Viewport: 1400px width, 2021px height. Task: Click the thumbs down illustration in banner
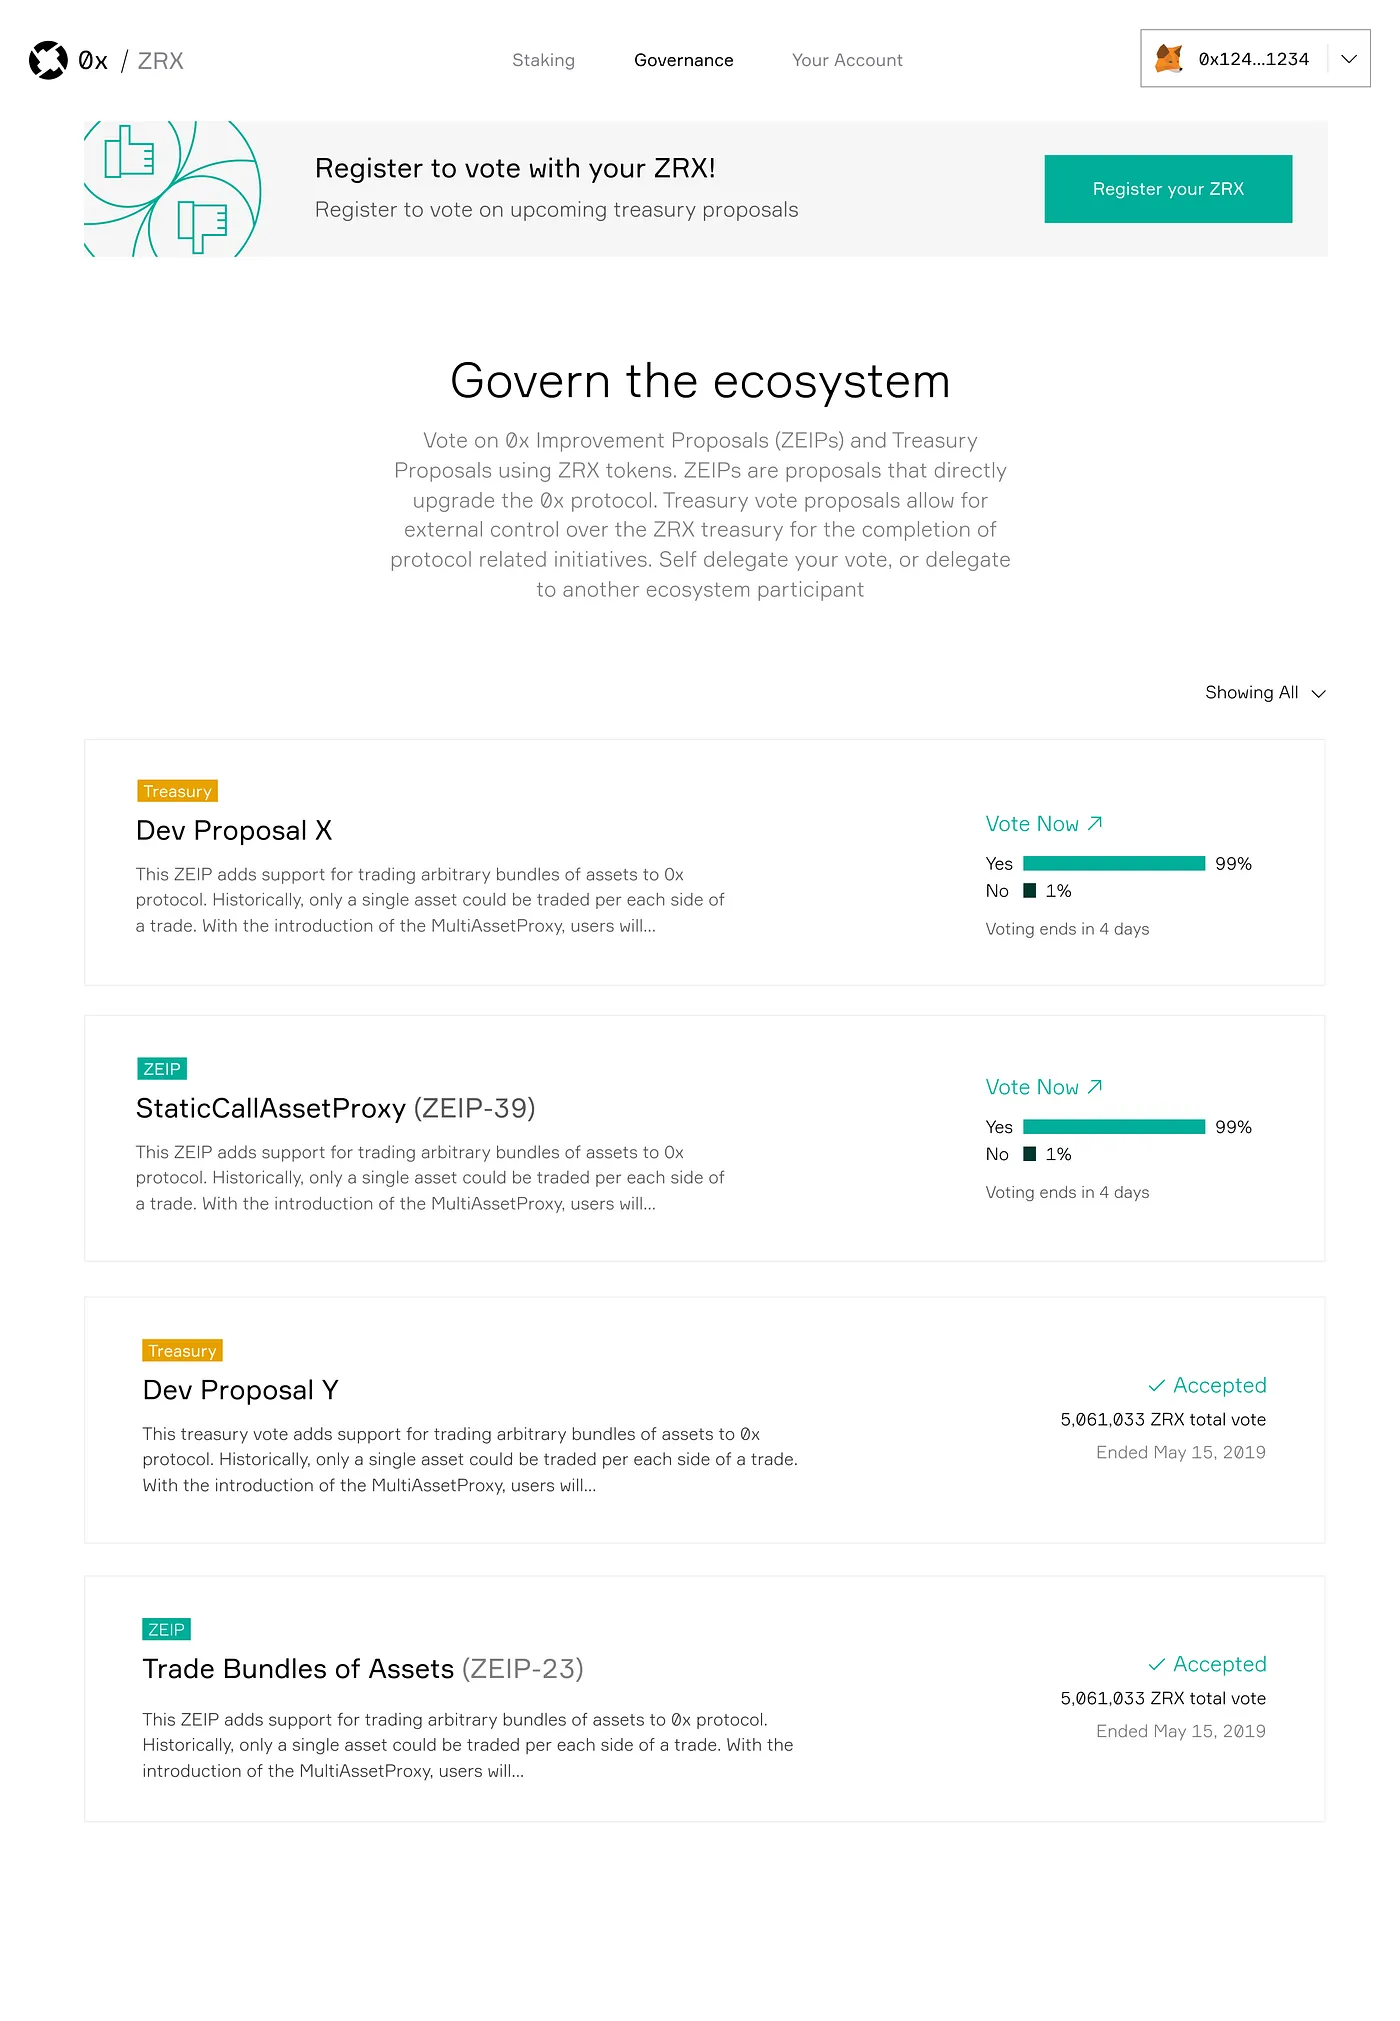[x=202, y=226]
